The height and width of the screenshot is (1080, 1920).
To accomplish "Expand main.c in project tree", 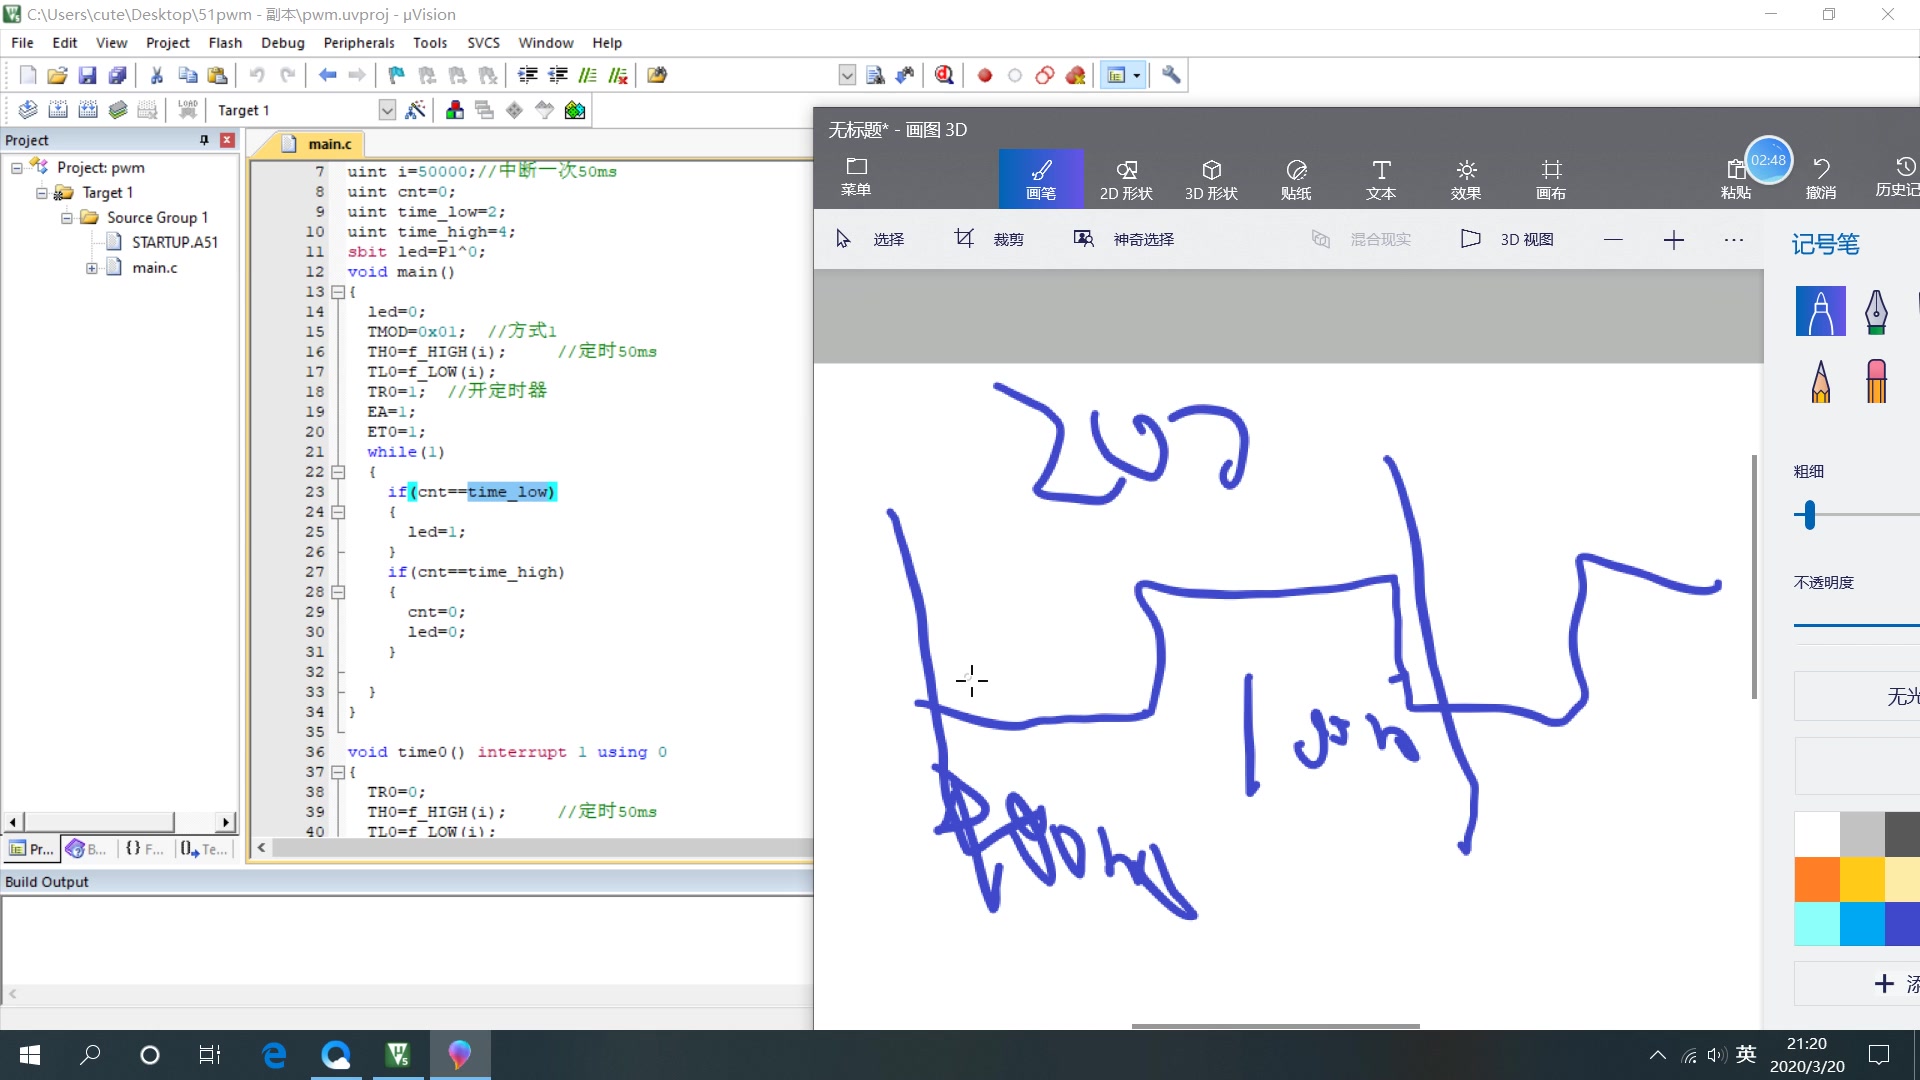I will tap(91, 268).
